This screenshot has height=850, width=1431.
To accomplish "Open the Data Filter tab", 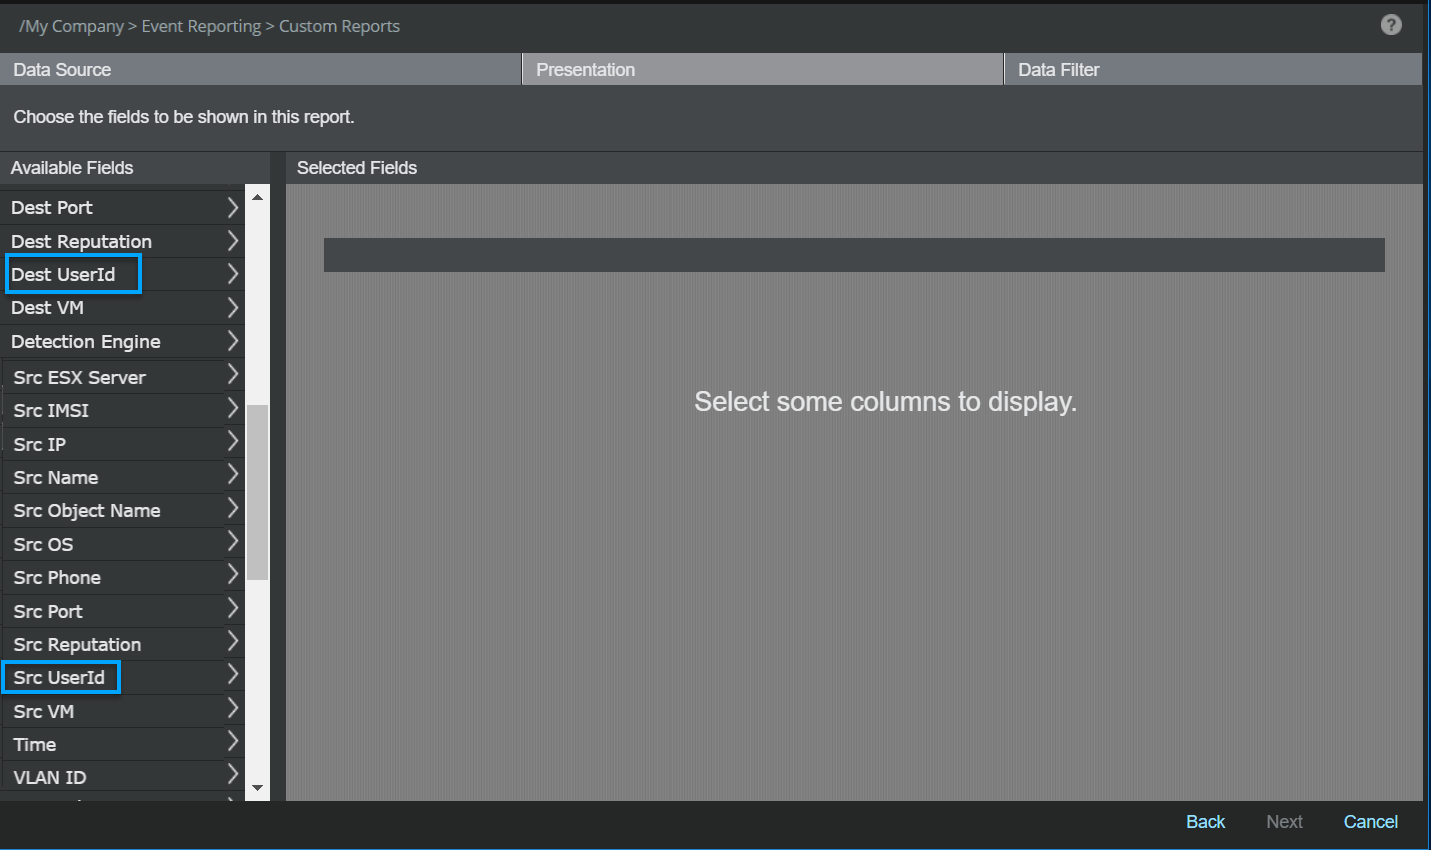I will click(1213, 70).
